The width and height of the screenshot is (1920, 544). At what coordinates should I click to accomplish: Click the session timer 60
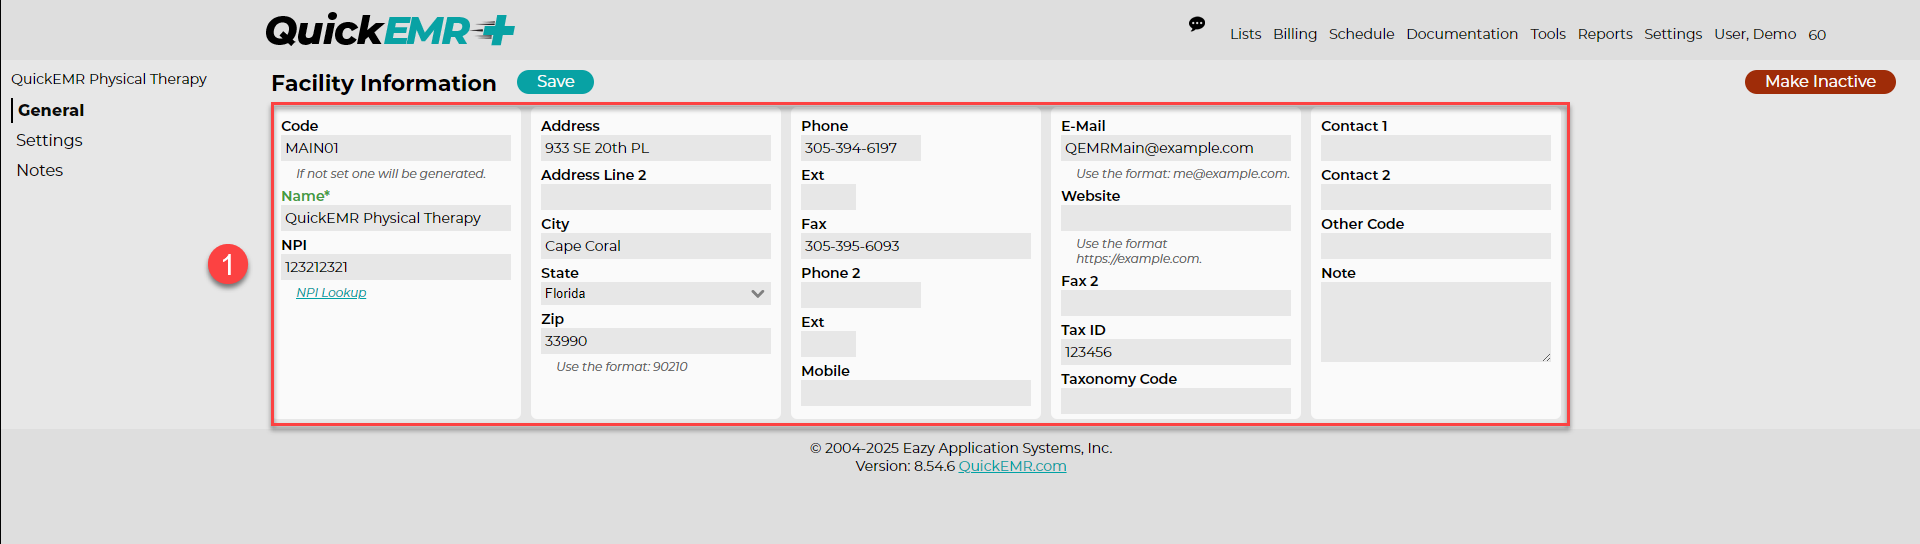1817,35
